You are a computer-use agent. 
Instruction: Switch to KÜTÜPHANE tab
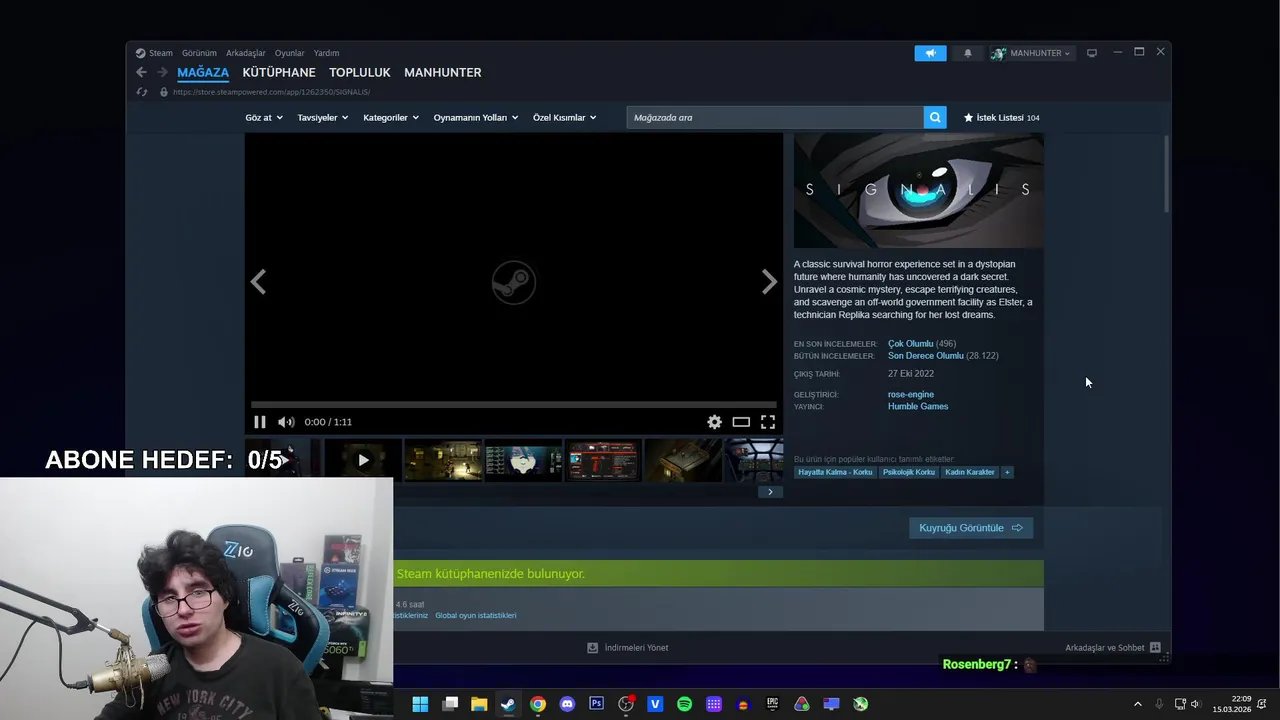pos(279,73)
